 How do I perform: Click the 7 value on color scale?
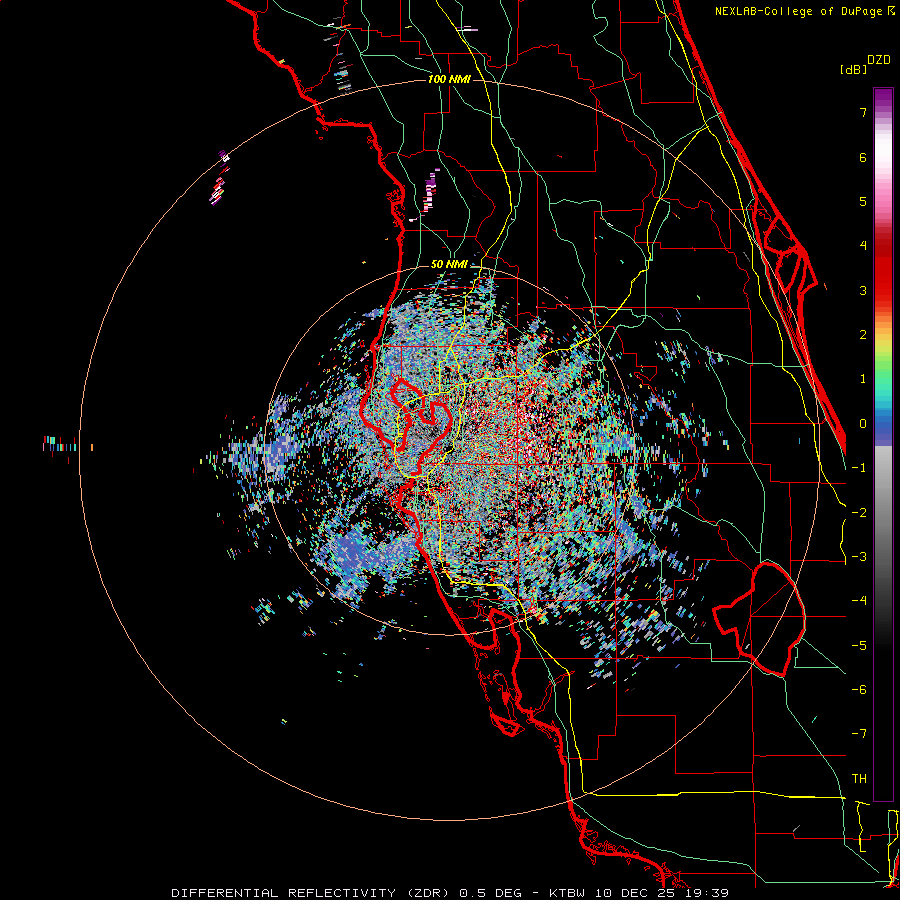click(x=863, y=112)
